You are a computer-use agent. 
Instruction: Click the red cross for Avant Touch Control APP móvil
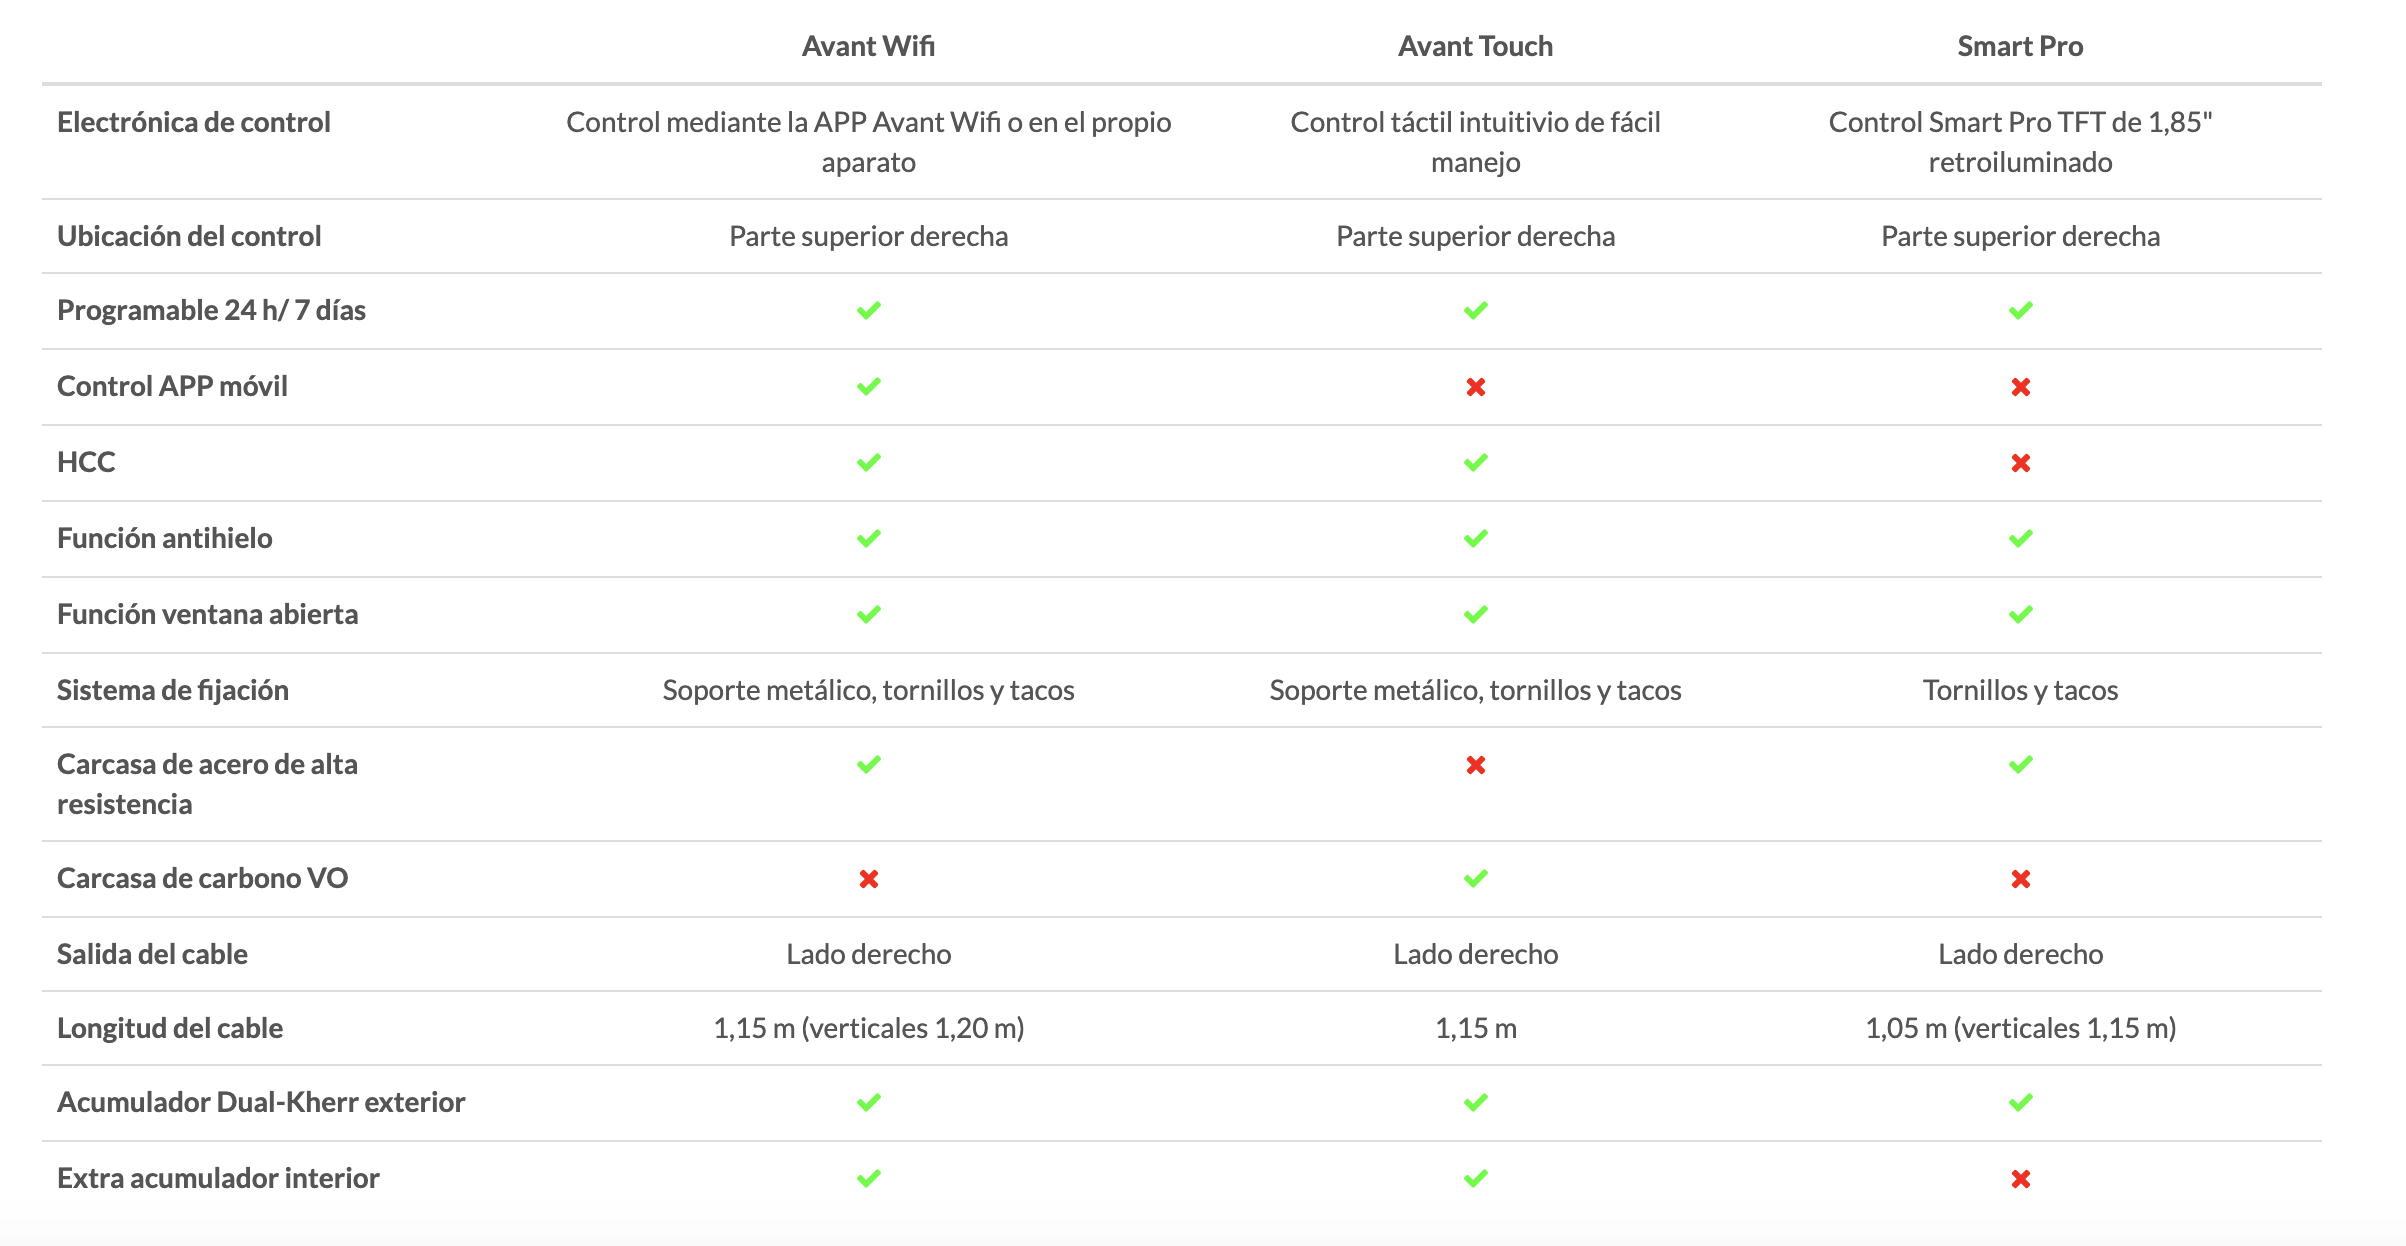(x=1476, y=387)
